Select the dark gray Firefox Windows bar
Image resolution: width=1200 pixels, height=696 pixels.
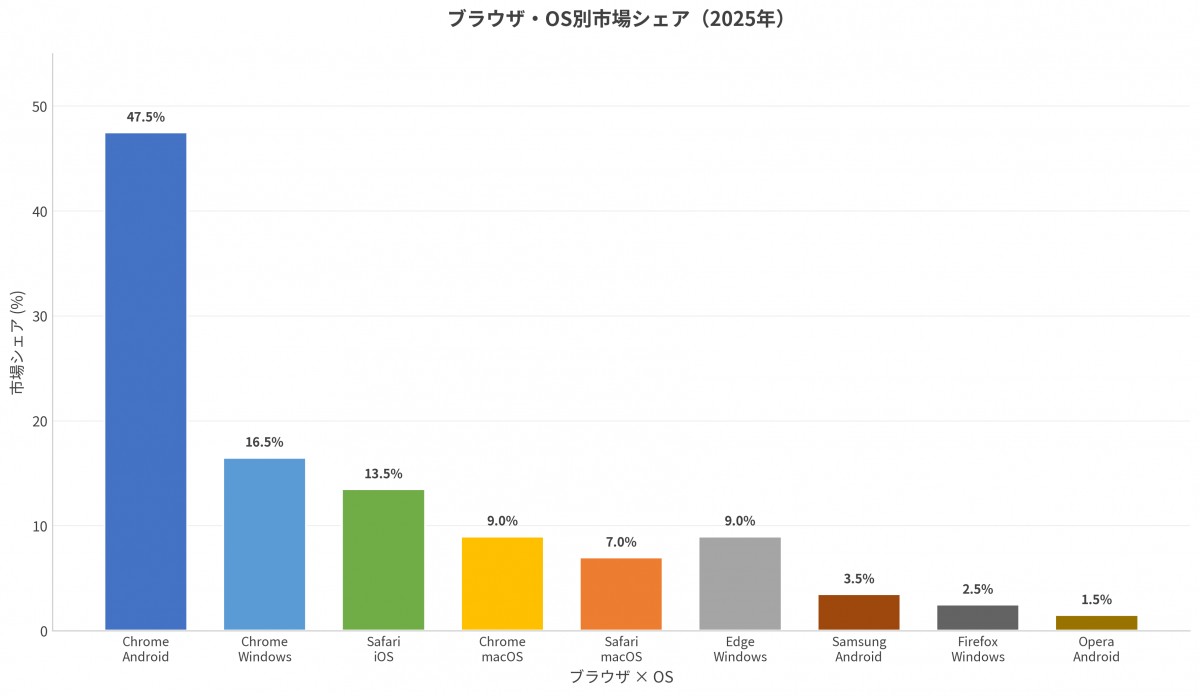pos(977,617)
